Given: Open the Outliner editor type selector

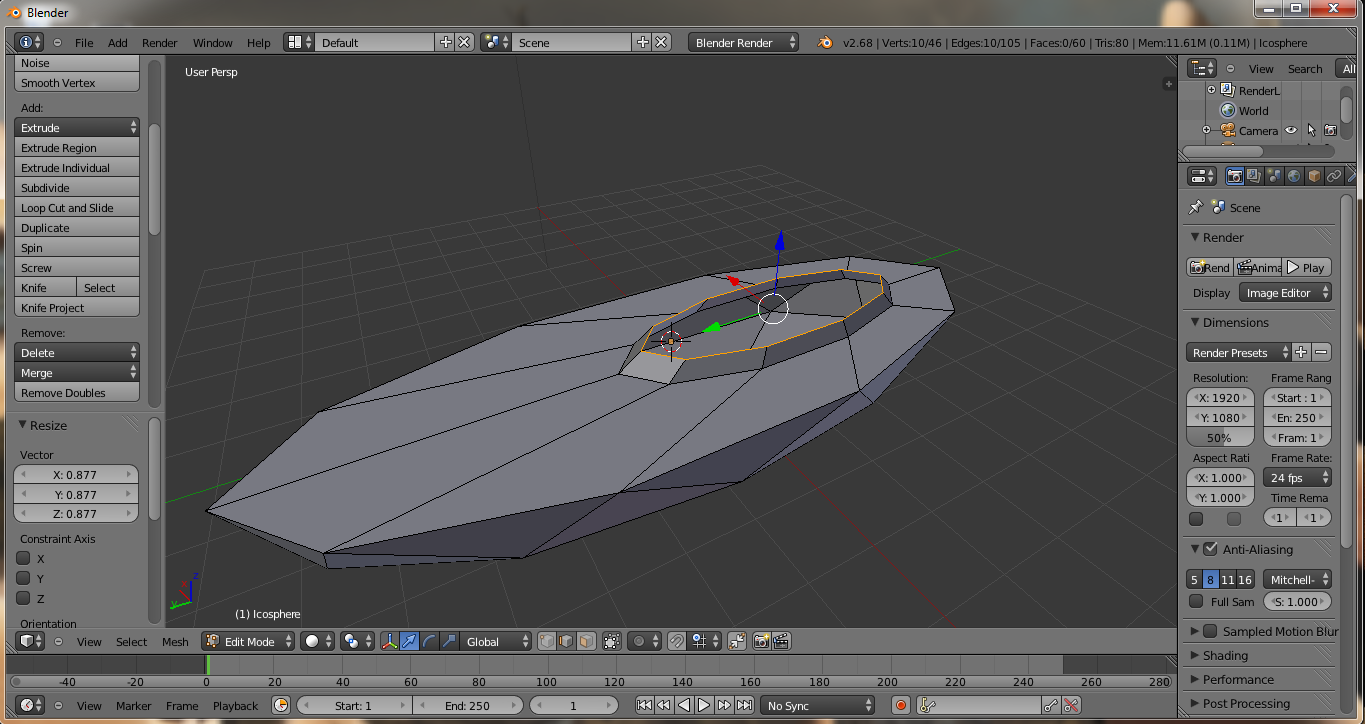Looking at the screenshot, I should tap(1202, 68).
